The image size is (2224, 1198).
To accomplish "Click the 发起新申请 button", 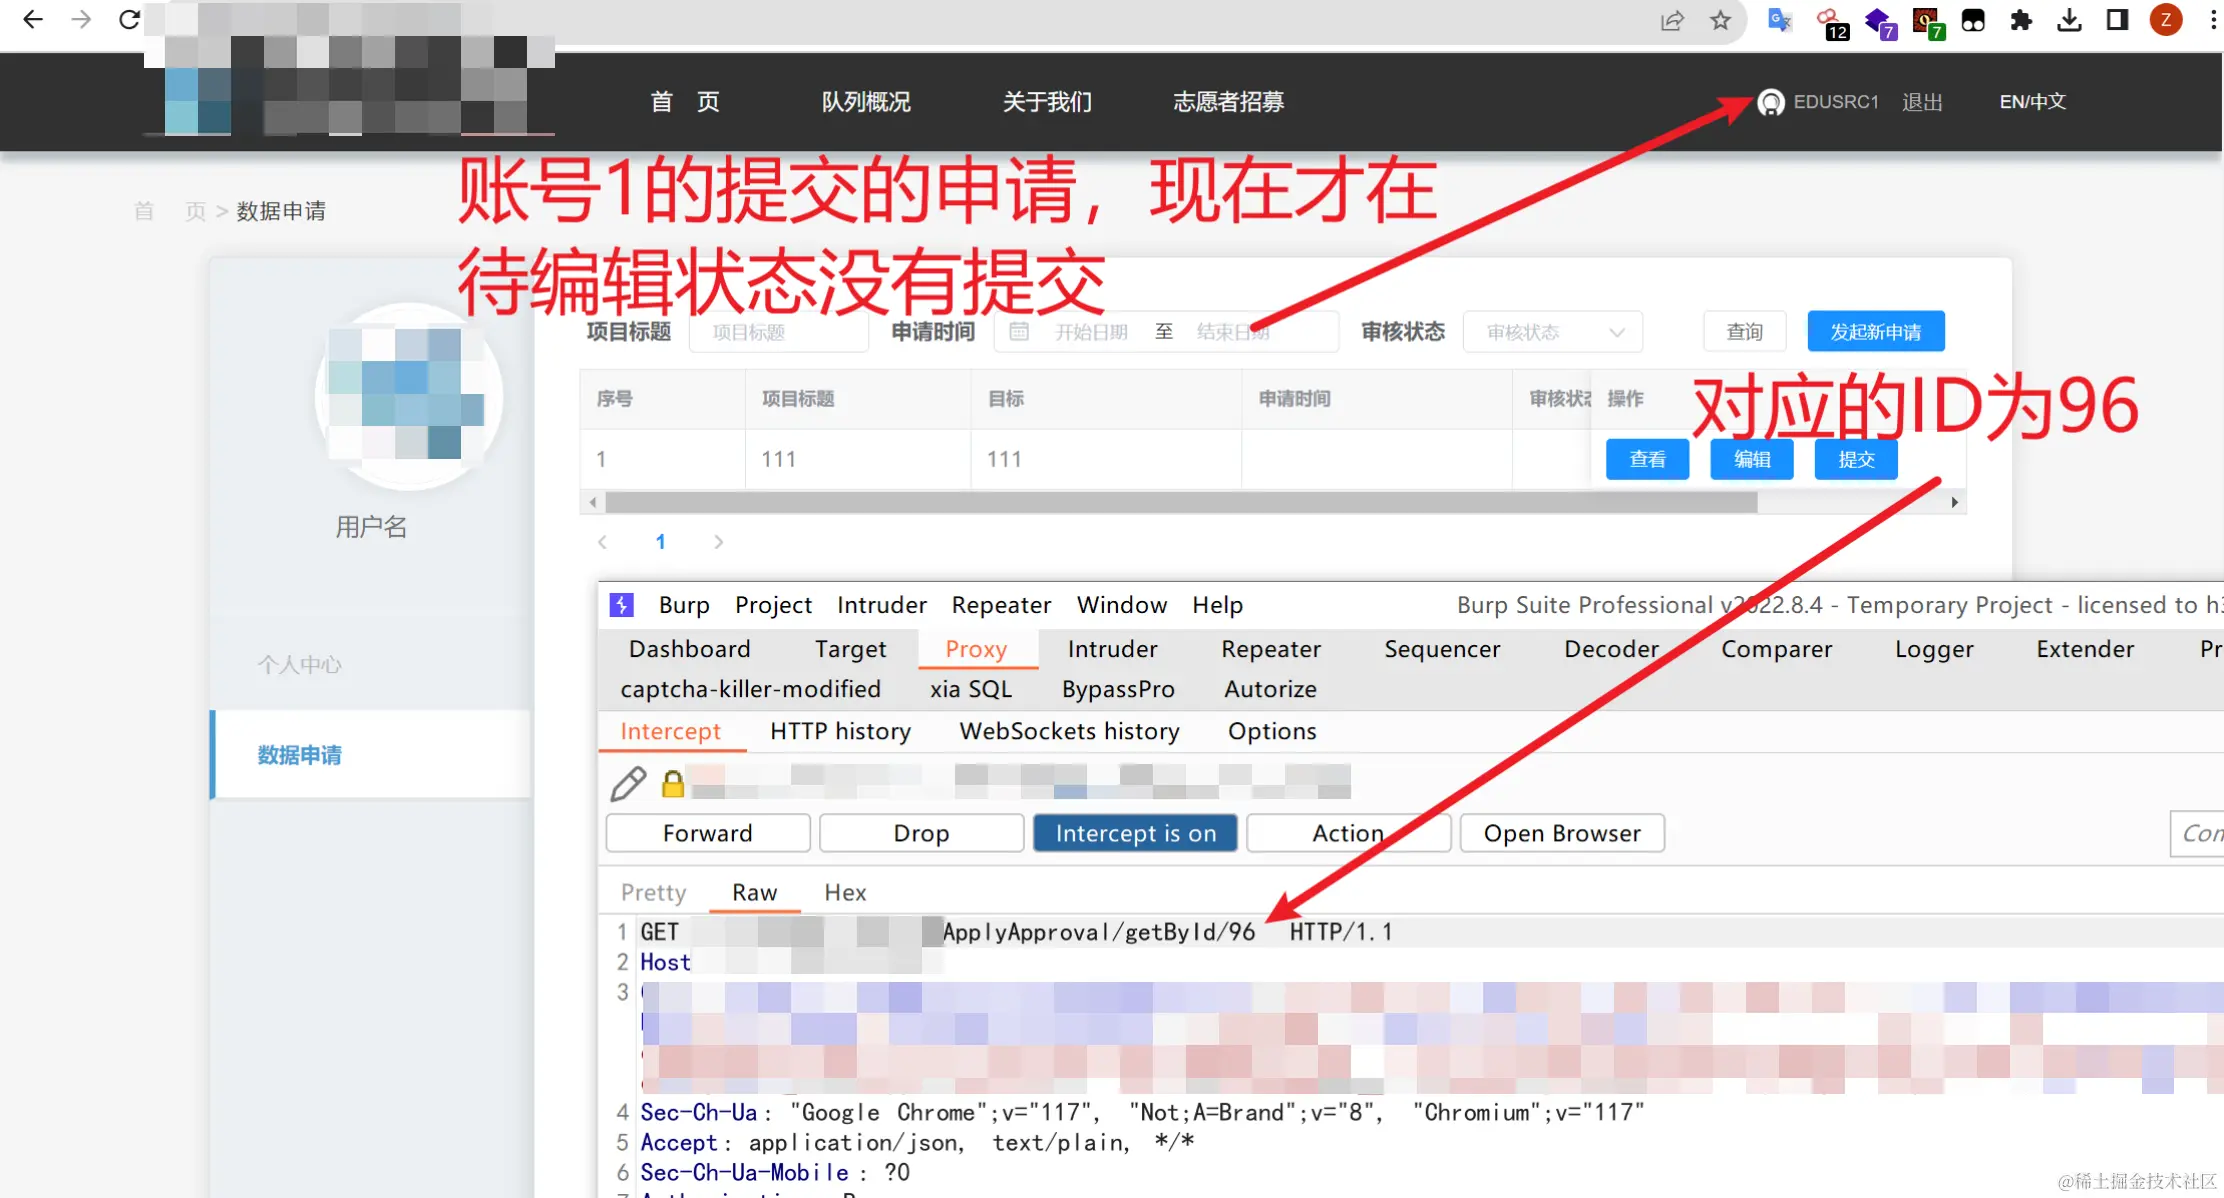I will click(x=1875, y=332).
